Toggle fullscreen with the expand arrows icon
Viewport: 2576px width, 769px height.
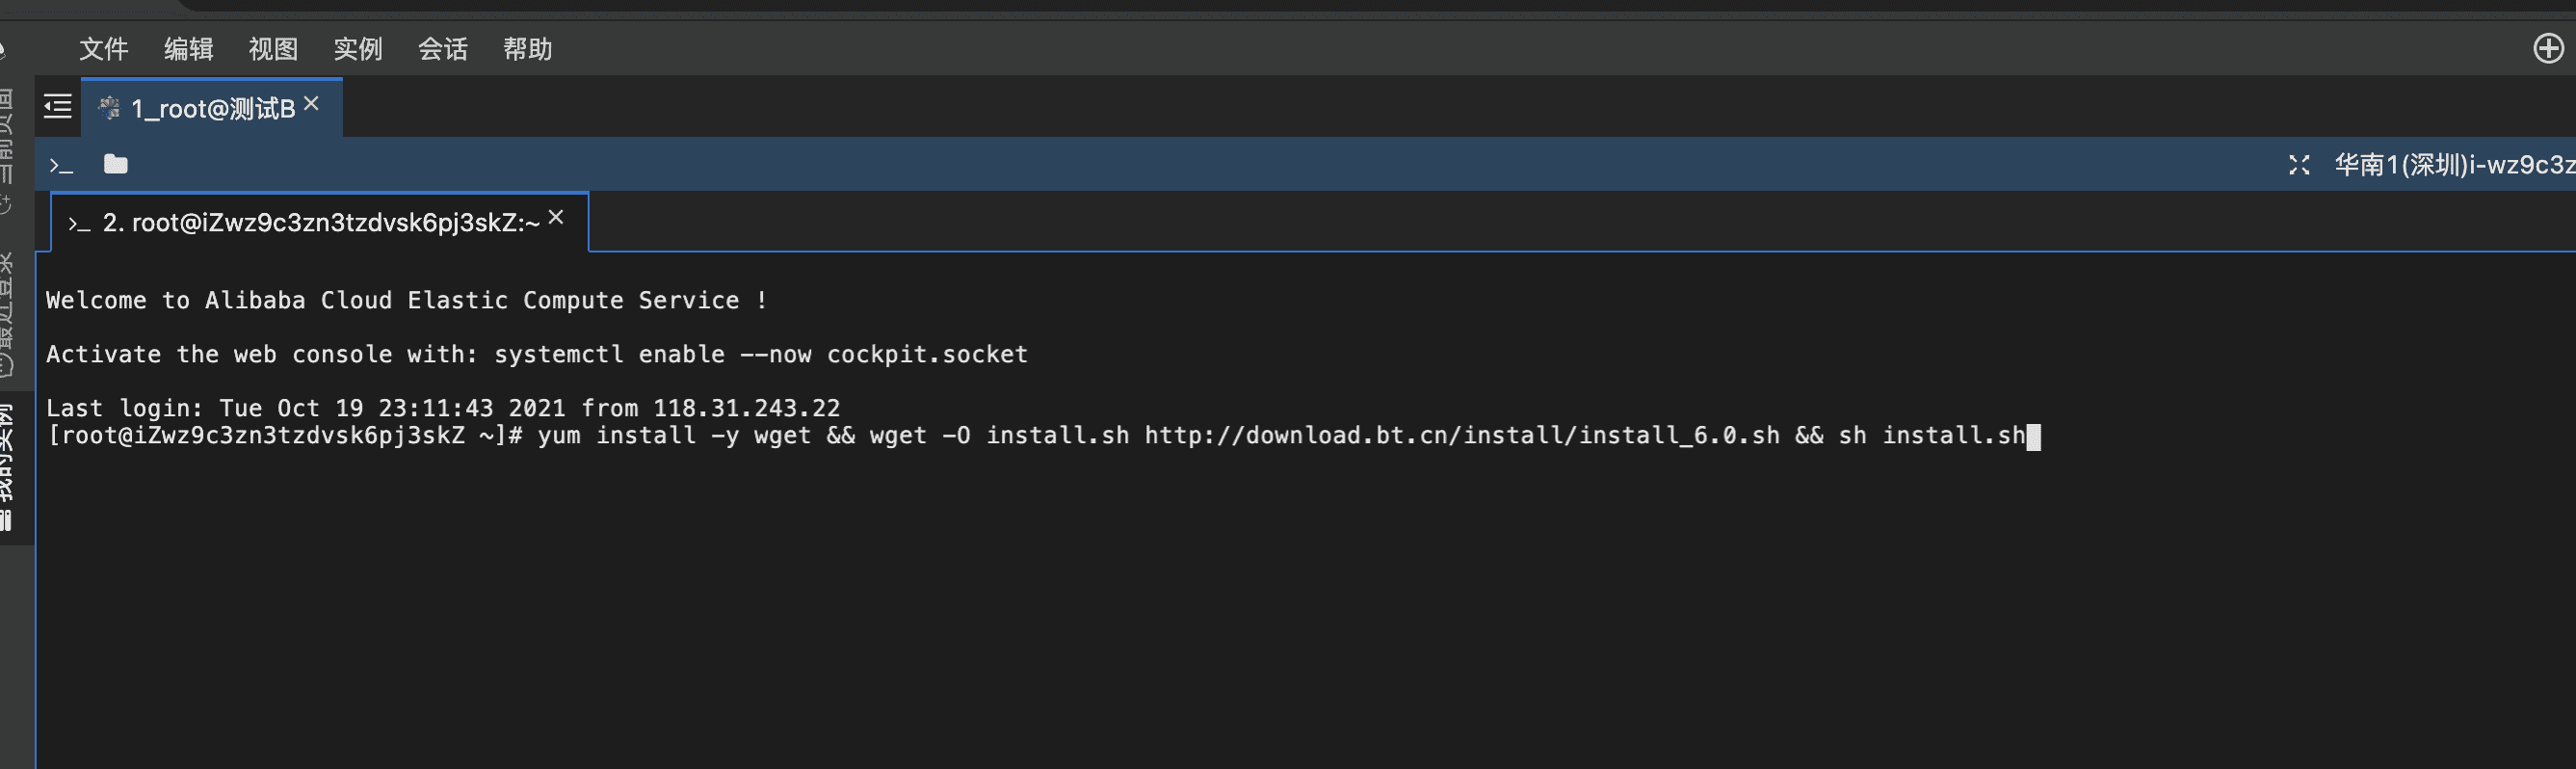tap(2299, 165)
